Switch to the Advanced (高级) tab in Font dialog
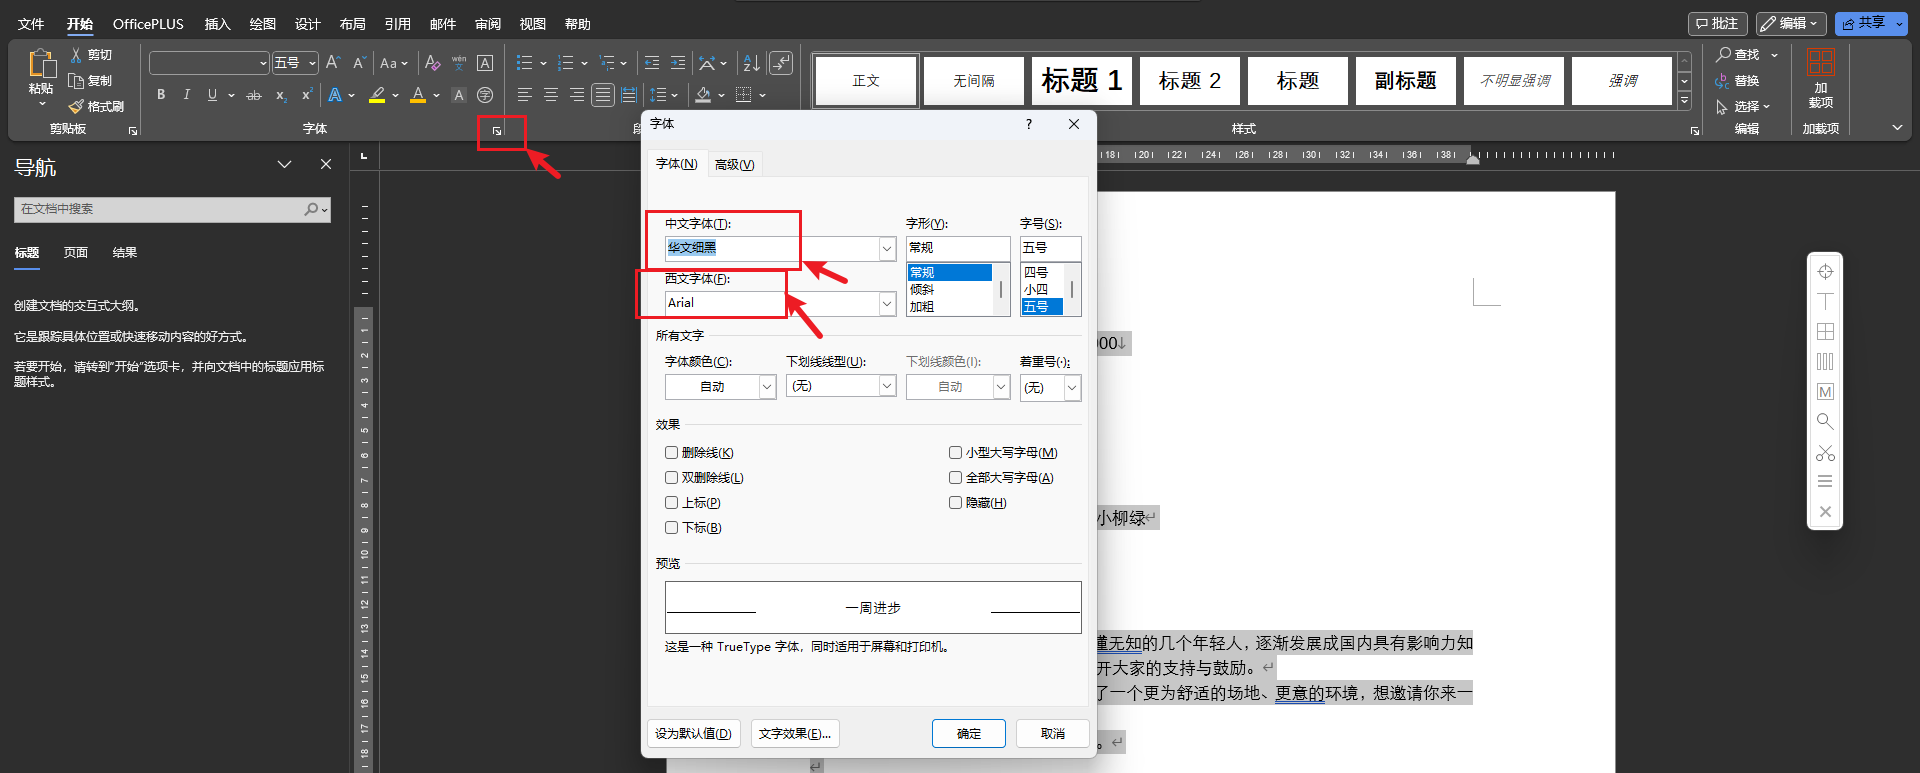Screen dimensions: 1920x773 pyautogui.click(x=735, y=165)
